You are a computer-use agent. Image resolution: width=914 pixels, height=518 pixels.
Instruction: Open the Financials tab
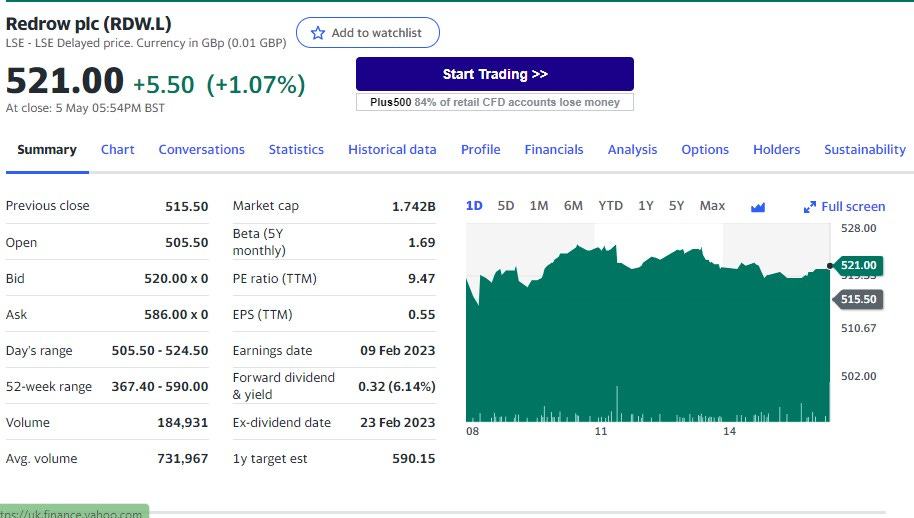click(554, 150)
